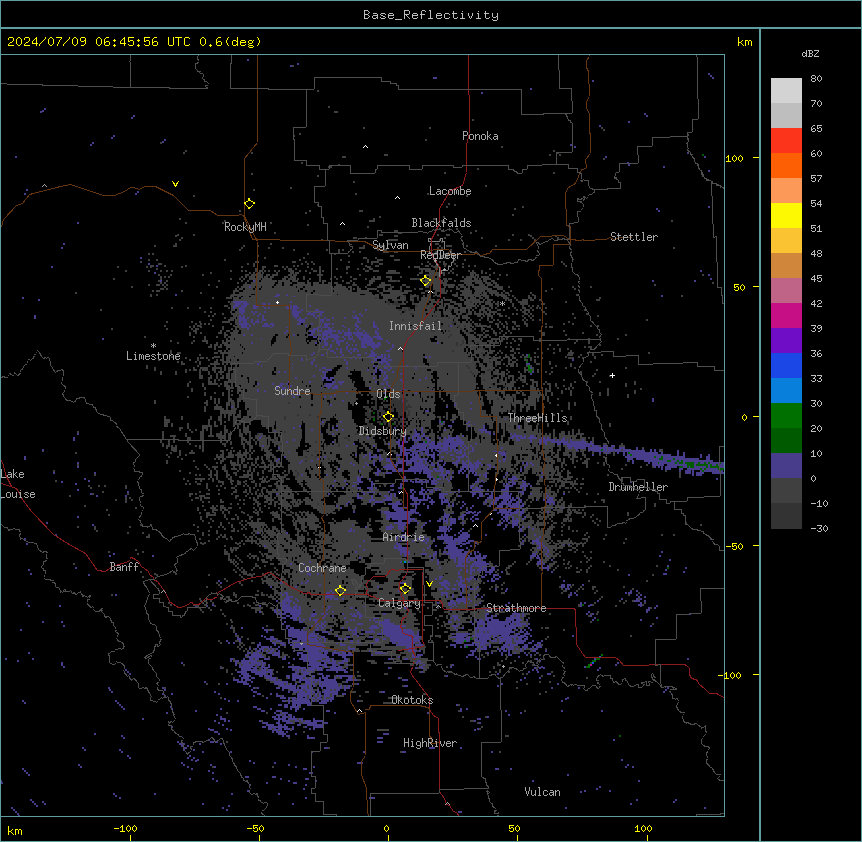
Task: Click the light gray 80 dBZ legend swatch
Action: click(786, 91)
